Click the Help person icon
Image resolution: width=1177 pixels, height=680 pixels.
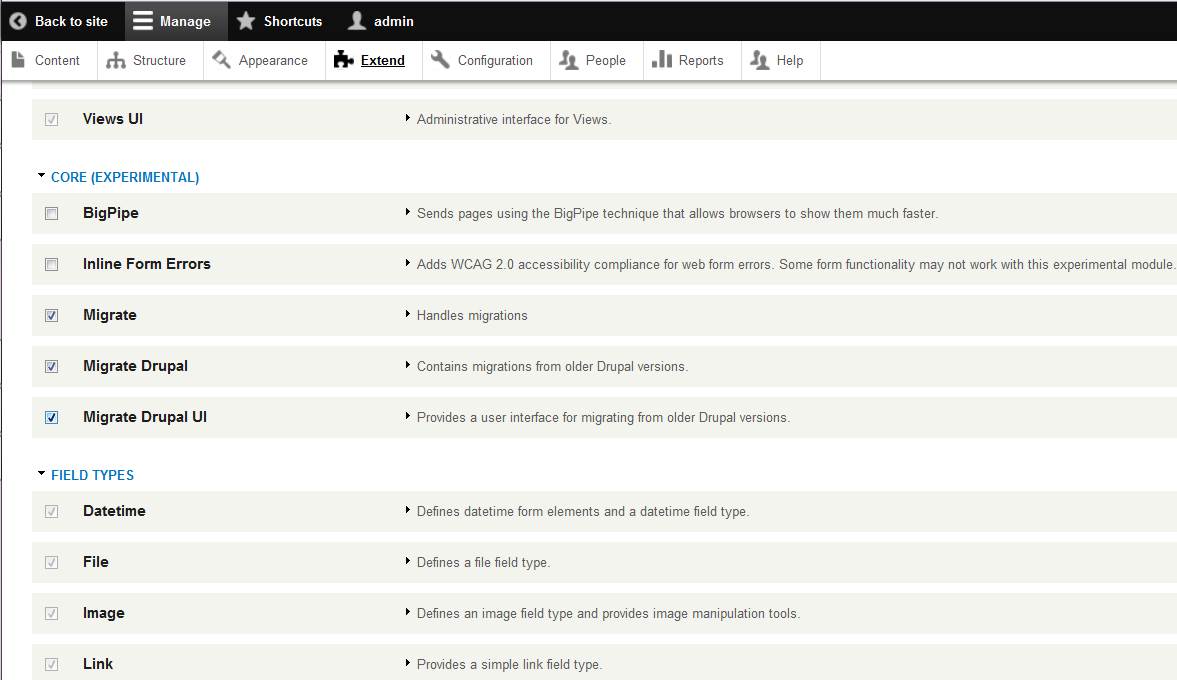760,60
